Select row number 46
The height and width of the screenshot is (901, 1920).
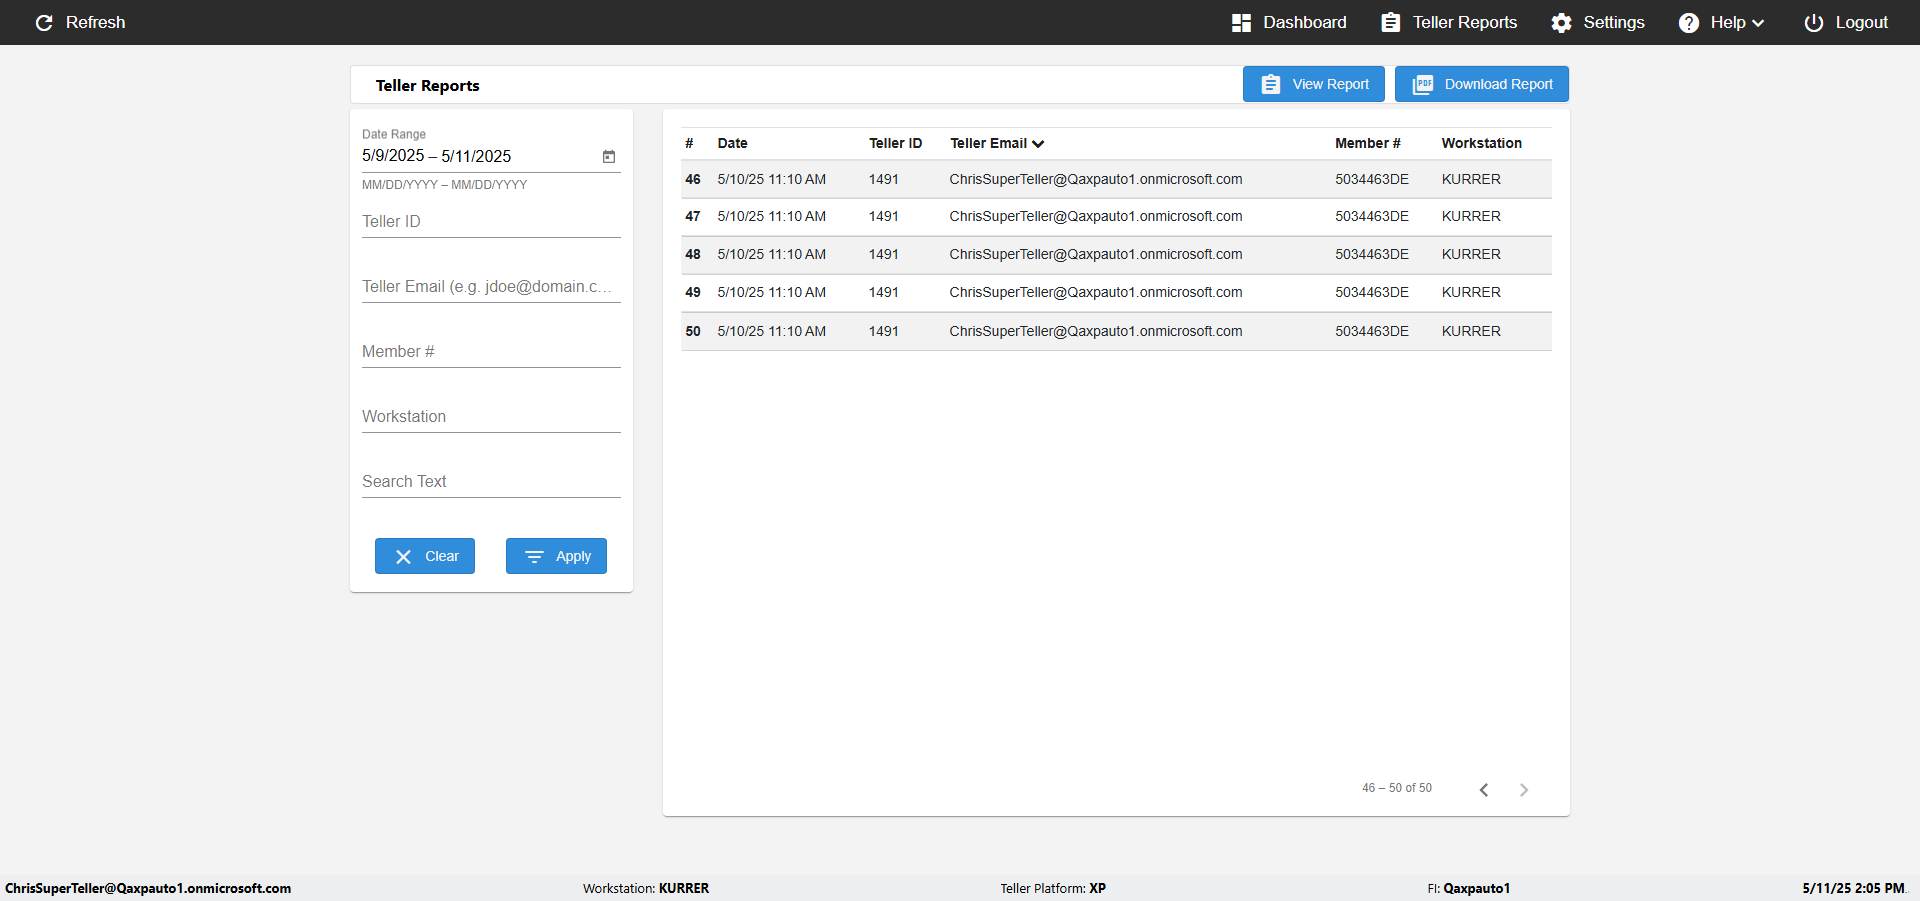click(1116, 179)
